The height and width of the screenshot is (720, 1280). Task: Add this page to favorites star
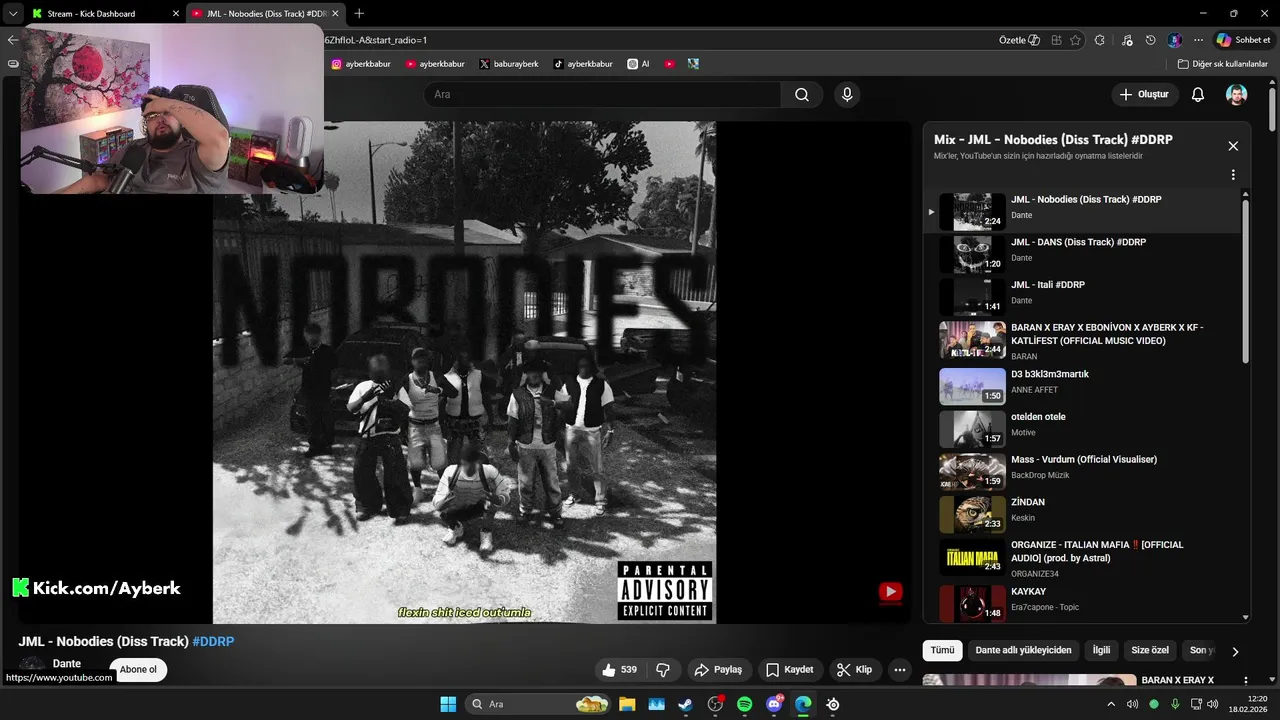click(1075, 40)
